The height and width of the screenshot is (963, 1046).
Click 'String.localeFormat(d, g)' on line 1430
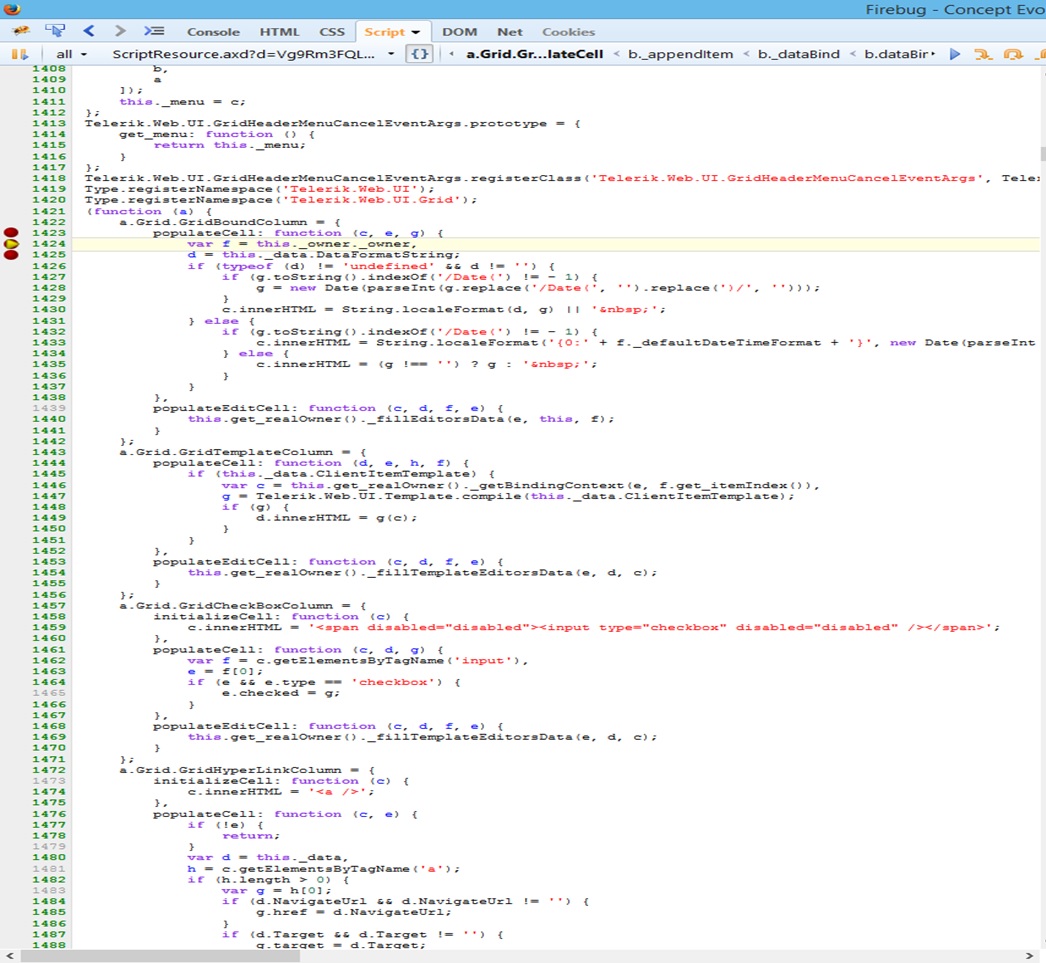click(448, 309)
